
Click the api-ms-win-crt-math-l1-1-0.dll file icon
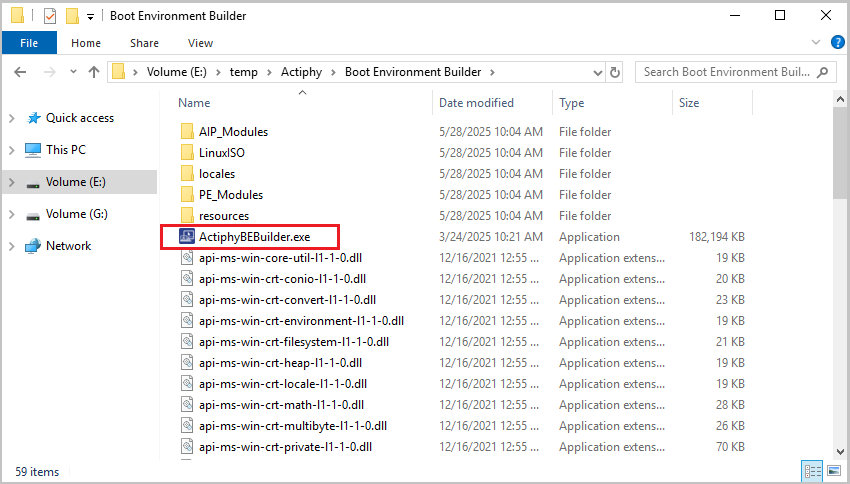point(187,405)
